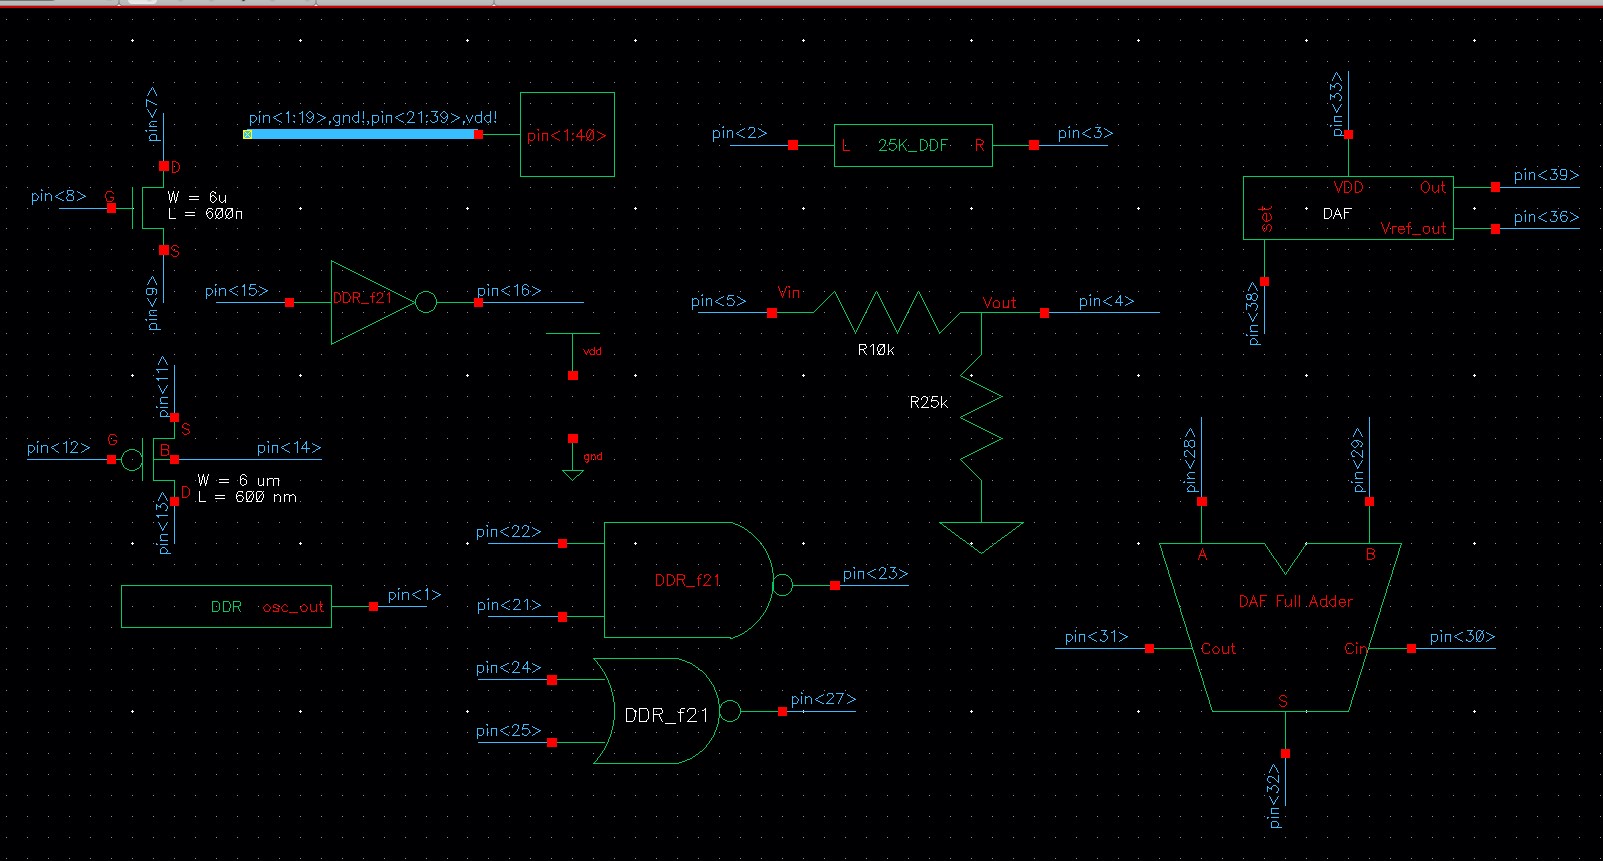Click the pin<33> VDD label
Viewport: 1603px width, 861px height.
1337,104
